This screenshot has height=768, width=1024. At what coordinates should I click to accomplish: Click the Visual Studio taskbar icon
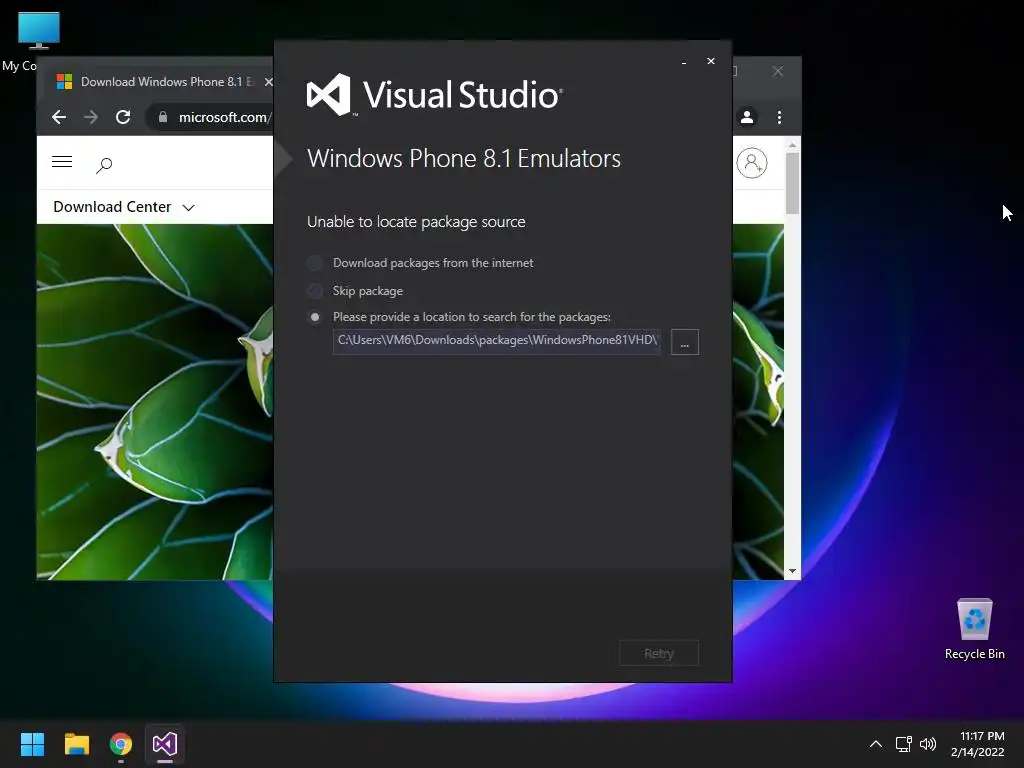[165, 744]
